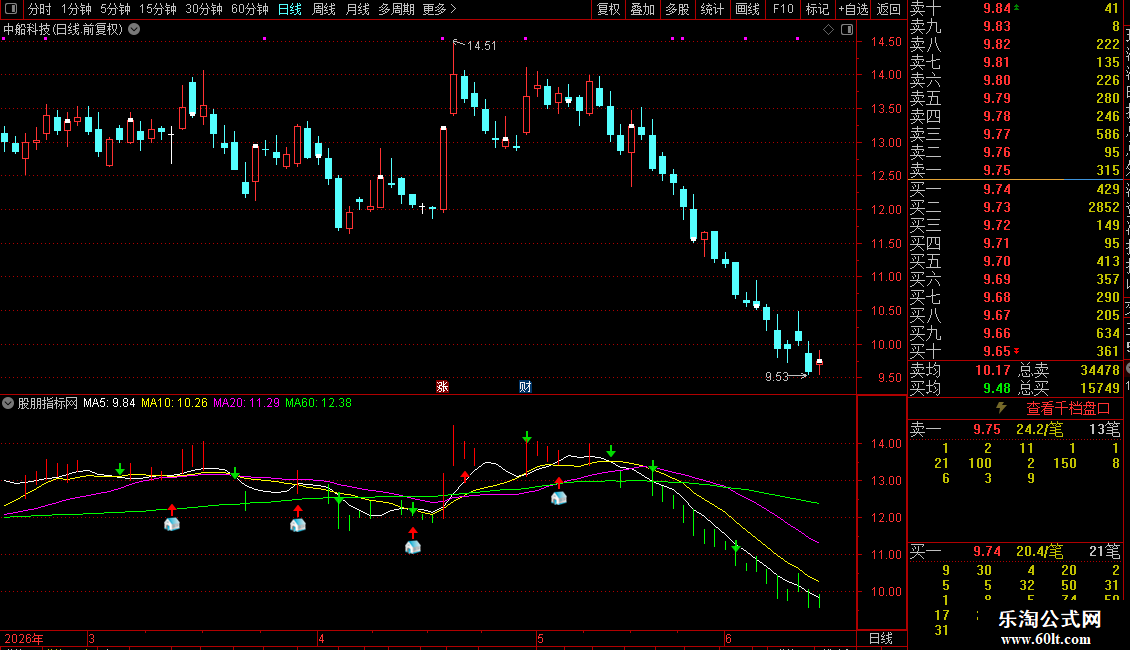This screenshot has height=650, width=1130.
Task: Click the 多股 multi-stock button
Action: point(677,9)
